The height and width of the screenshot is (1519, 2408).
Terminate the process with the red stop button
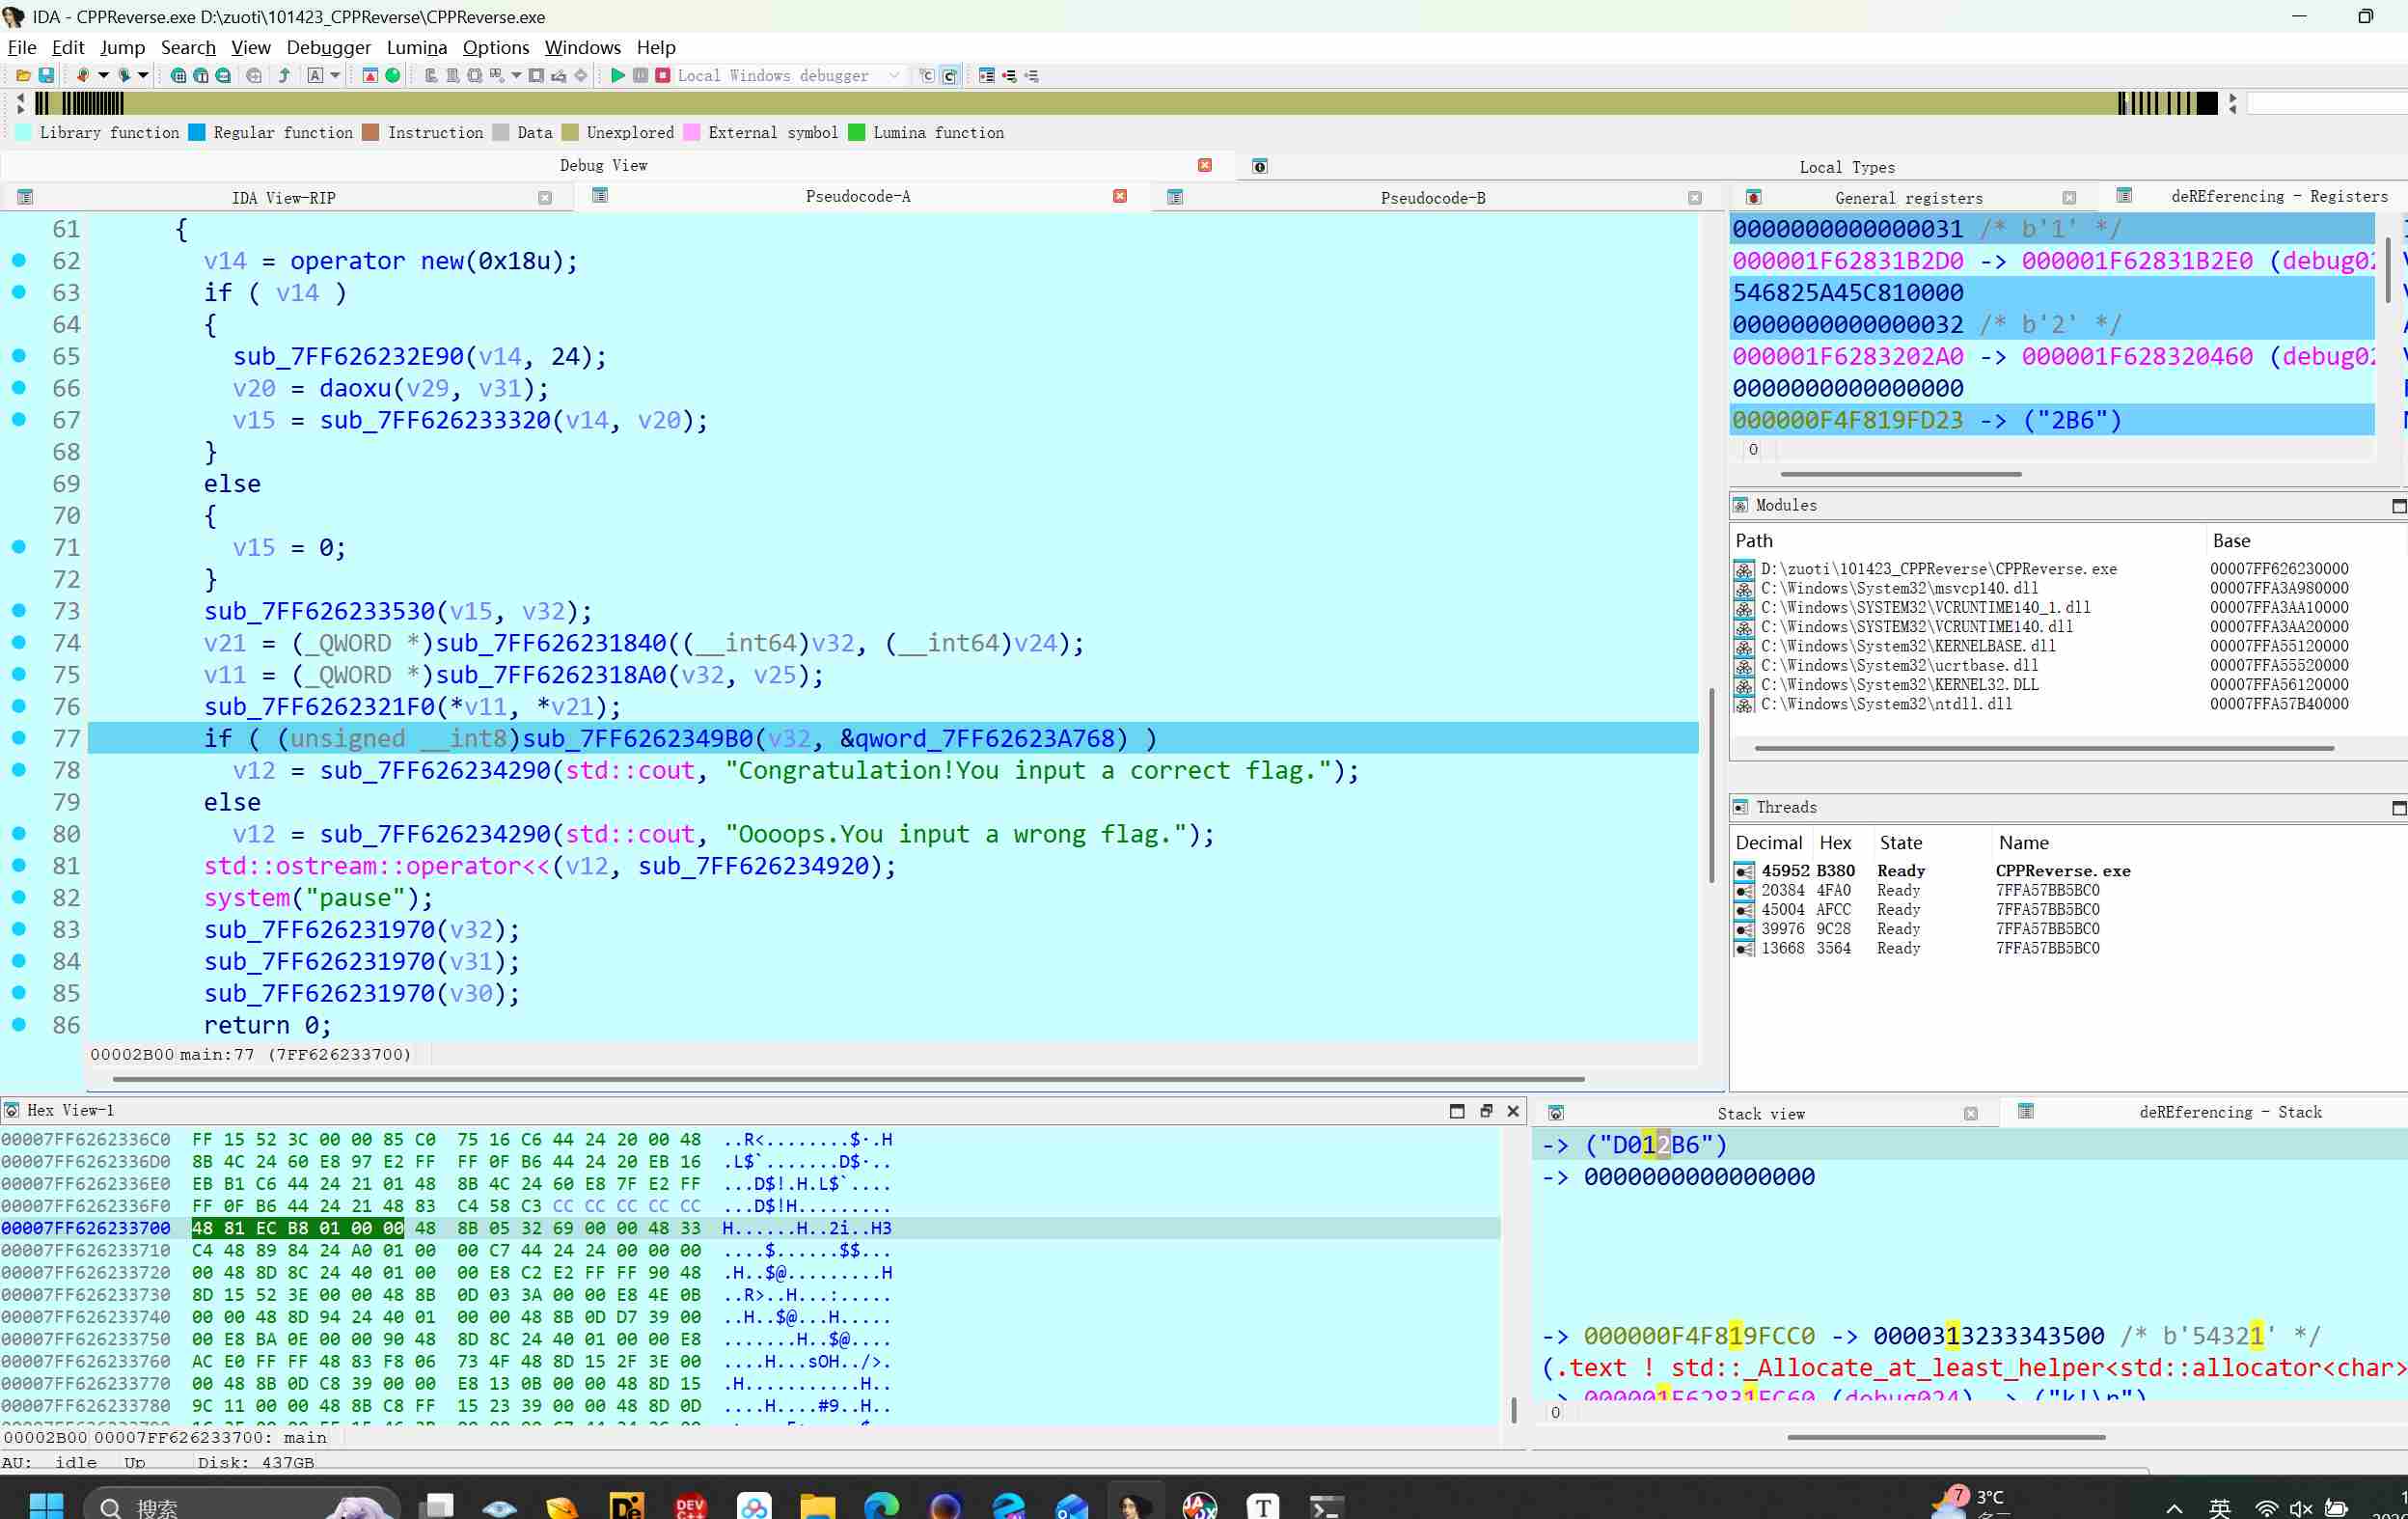point(662,76)
